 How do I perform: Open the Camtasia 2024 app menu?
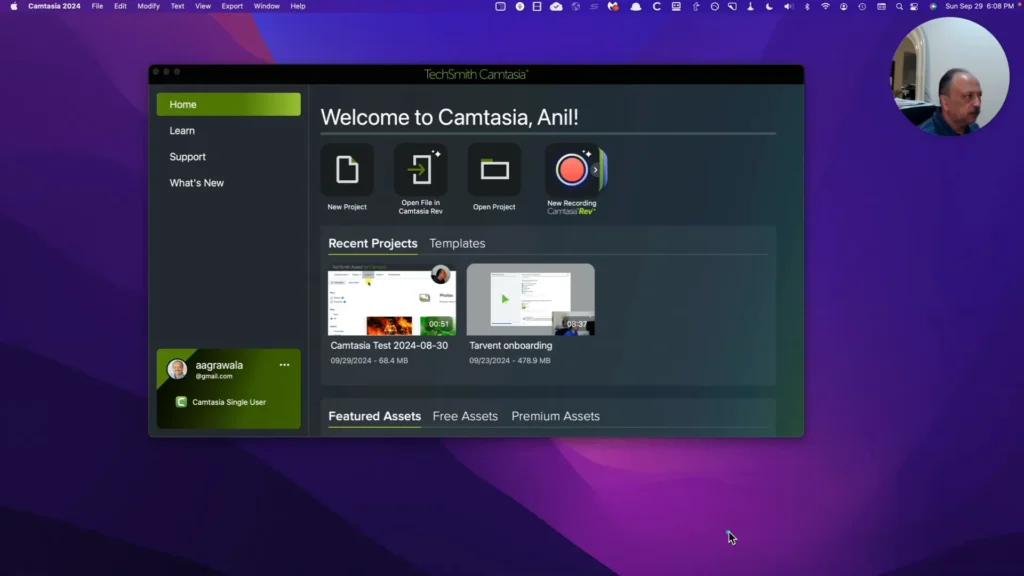[54, 6]
